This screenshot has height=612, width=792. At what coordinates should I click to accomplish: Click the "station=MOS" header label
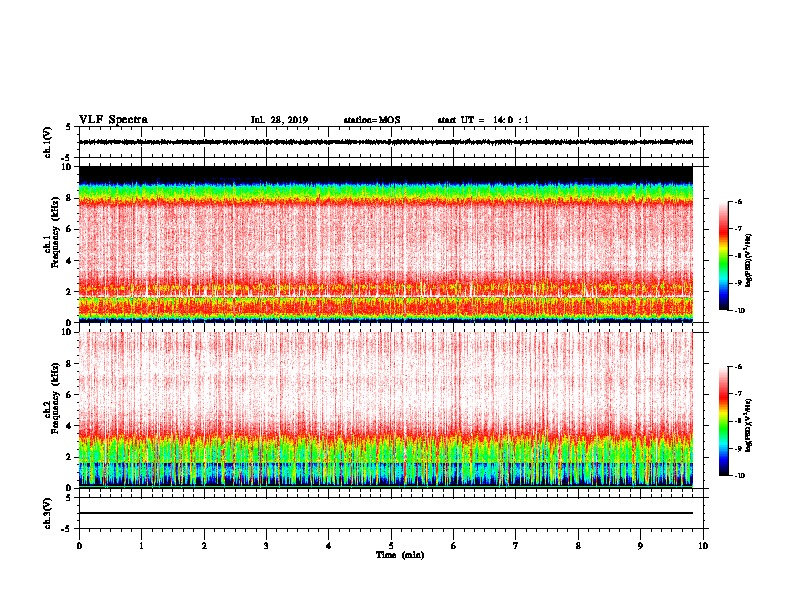372,120
